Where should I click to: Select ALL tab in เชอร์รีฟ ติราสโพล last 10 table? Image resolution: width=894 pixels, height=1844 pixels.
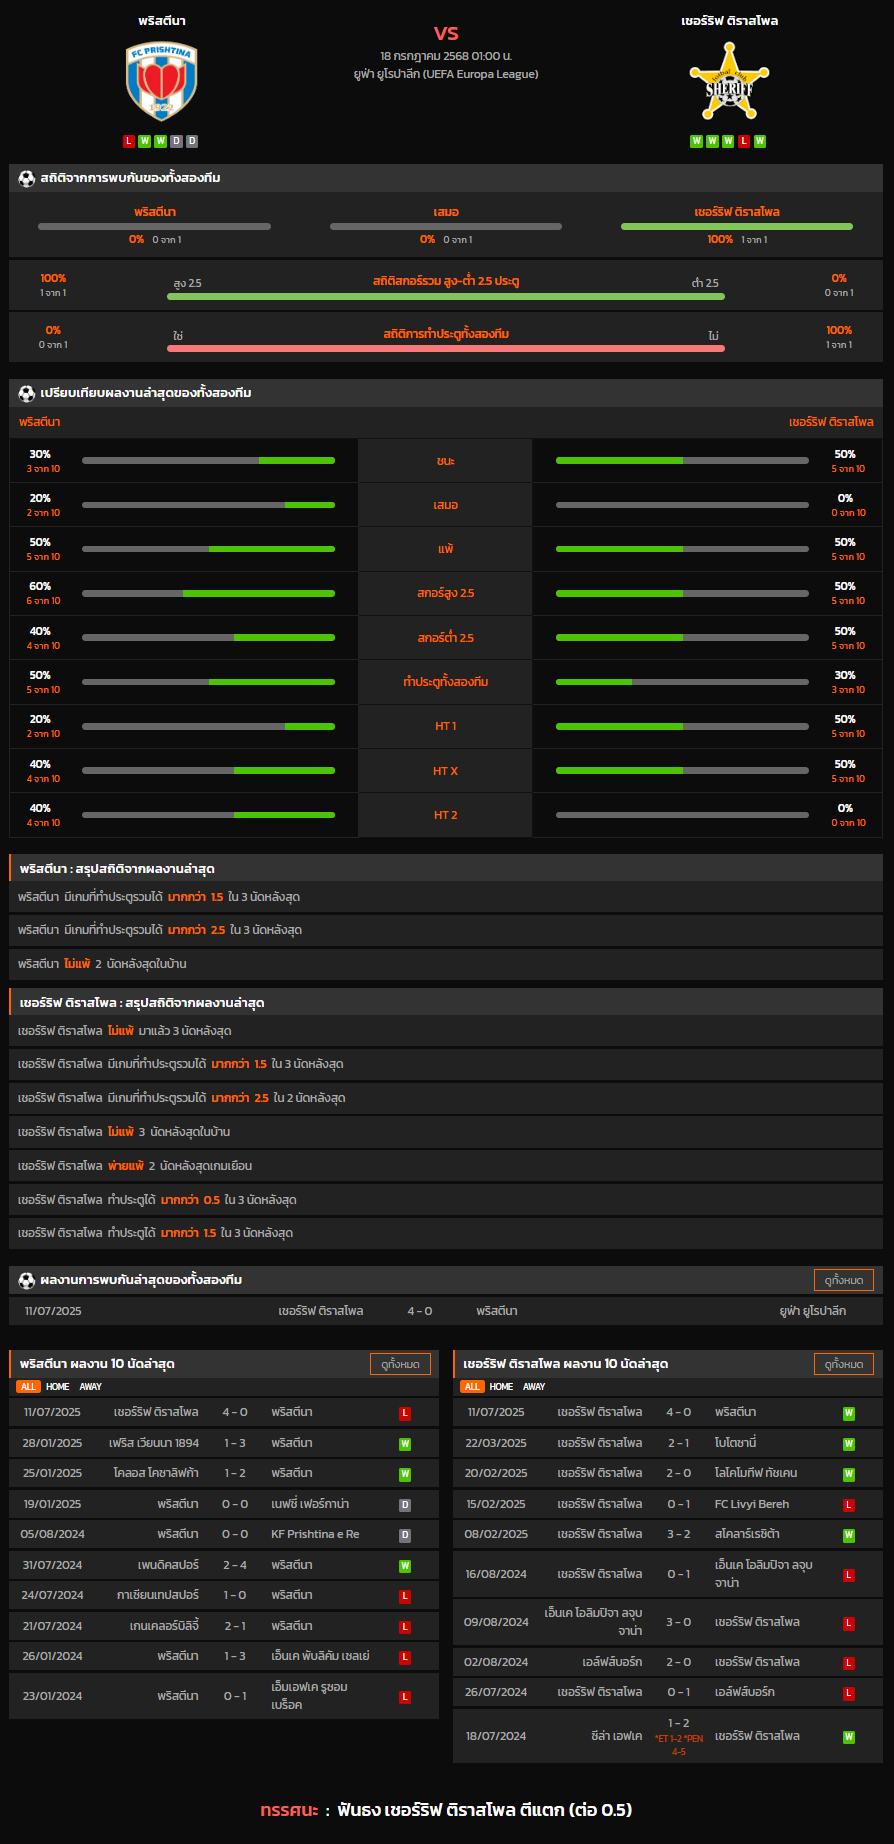click(x=472, y=1387)
